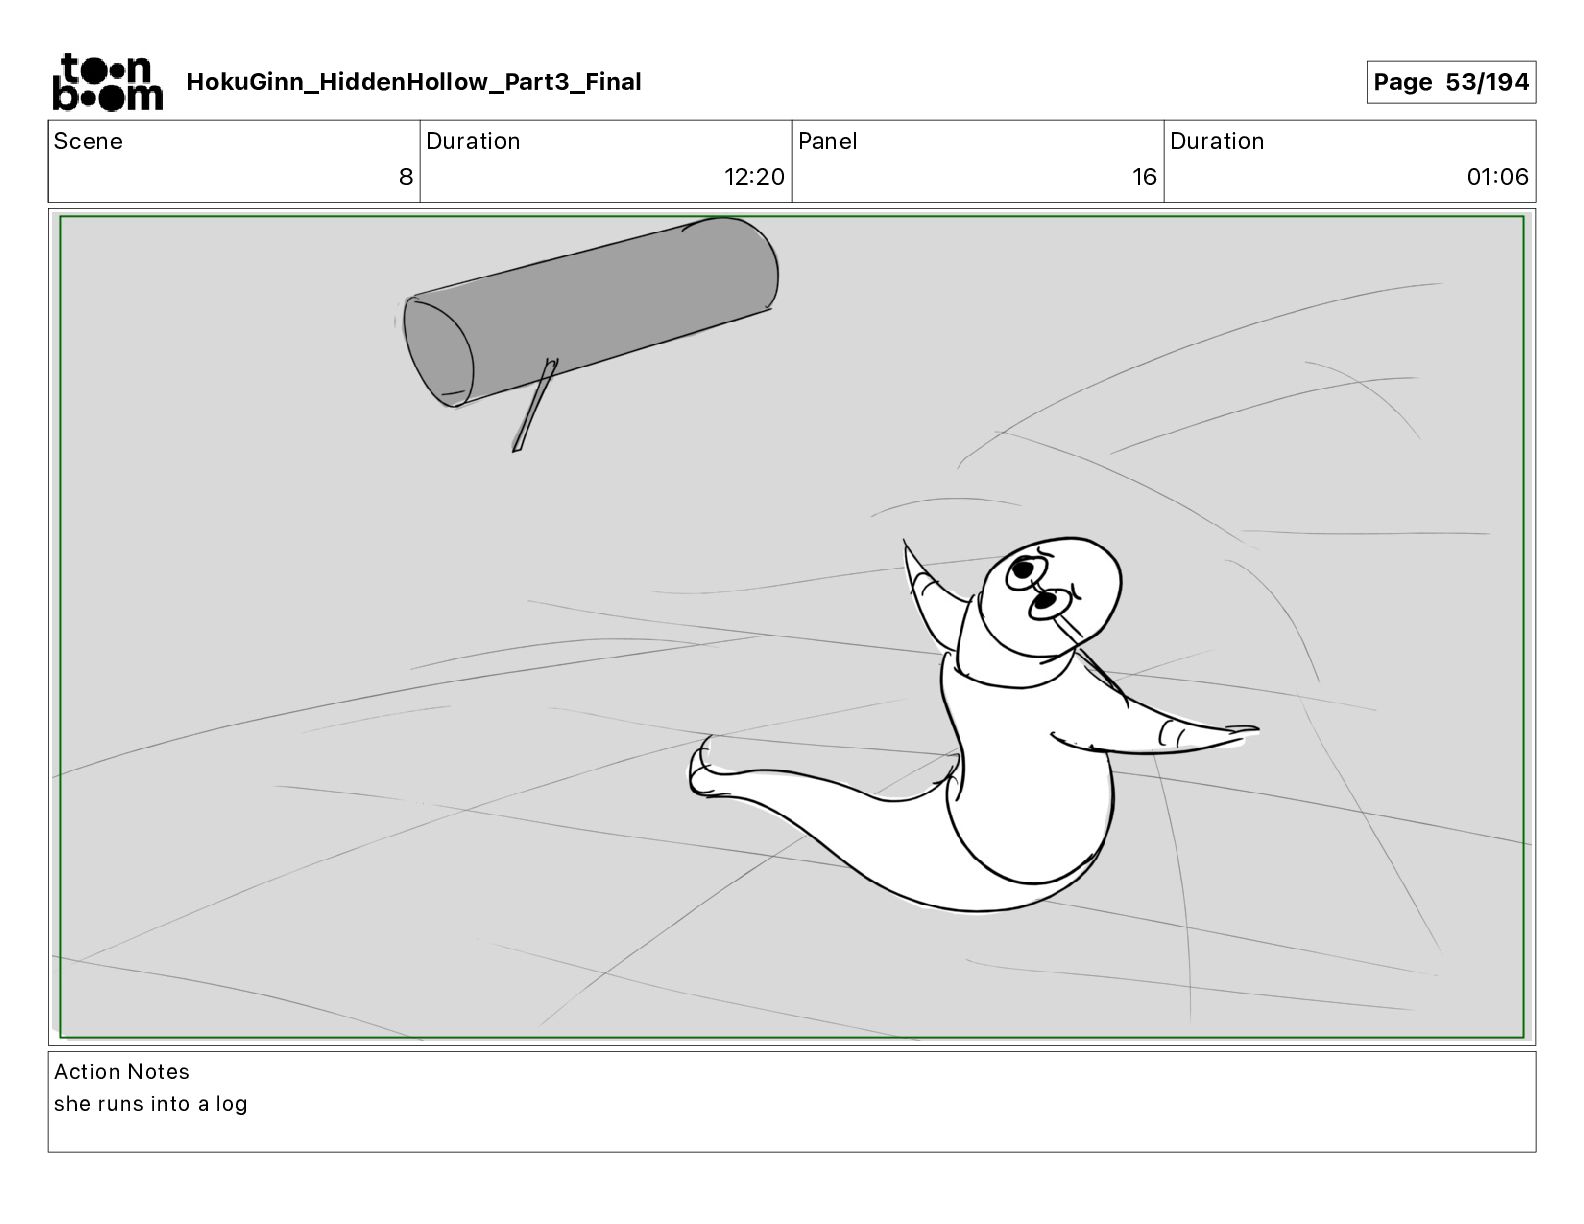Image resolution: width=1584 pixels, height=1224 pixels.
Task: Select the scene duration value 12:20
Action: click(755, 177)
